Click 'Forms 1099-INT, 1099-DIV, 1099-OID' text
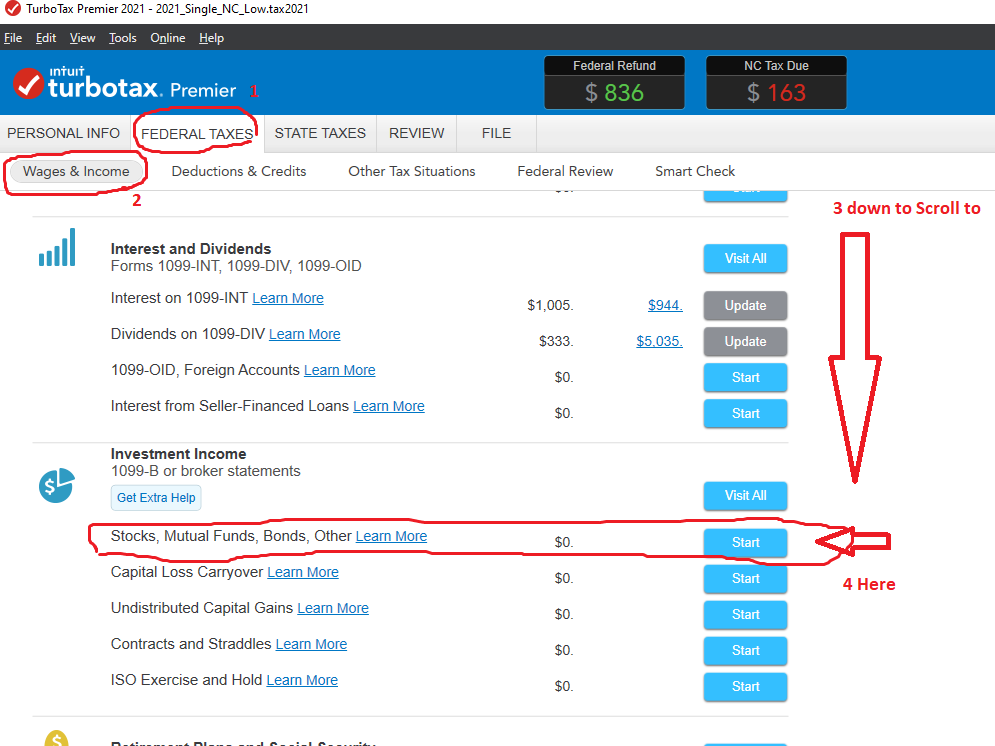Screen dimensions: 995x746 (236, 266)
